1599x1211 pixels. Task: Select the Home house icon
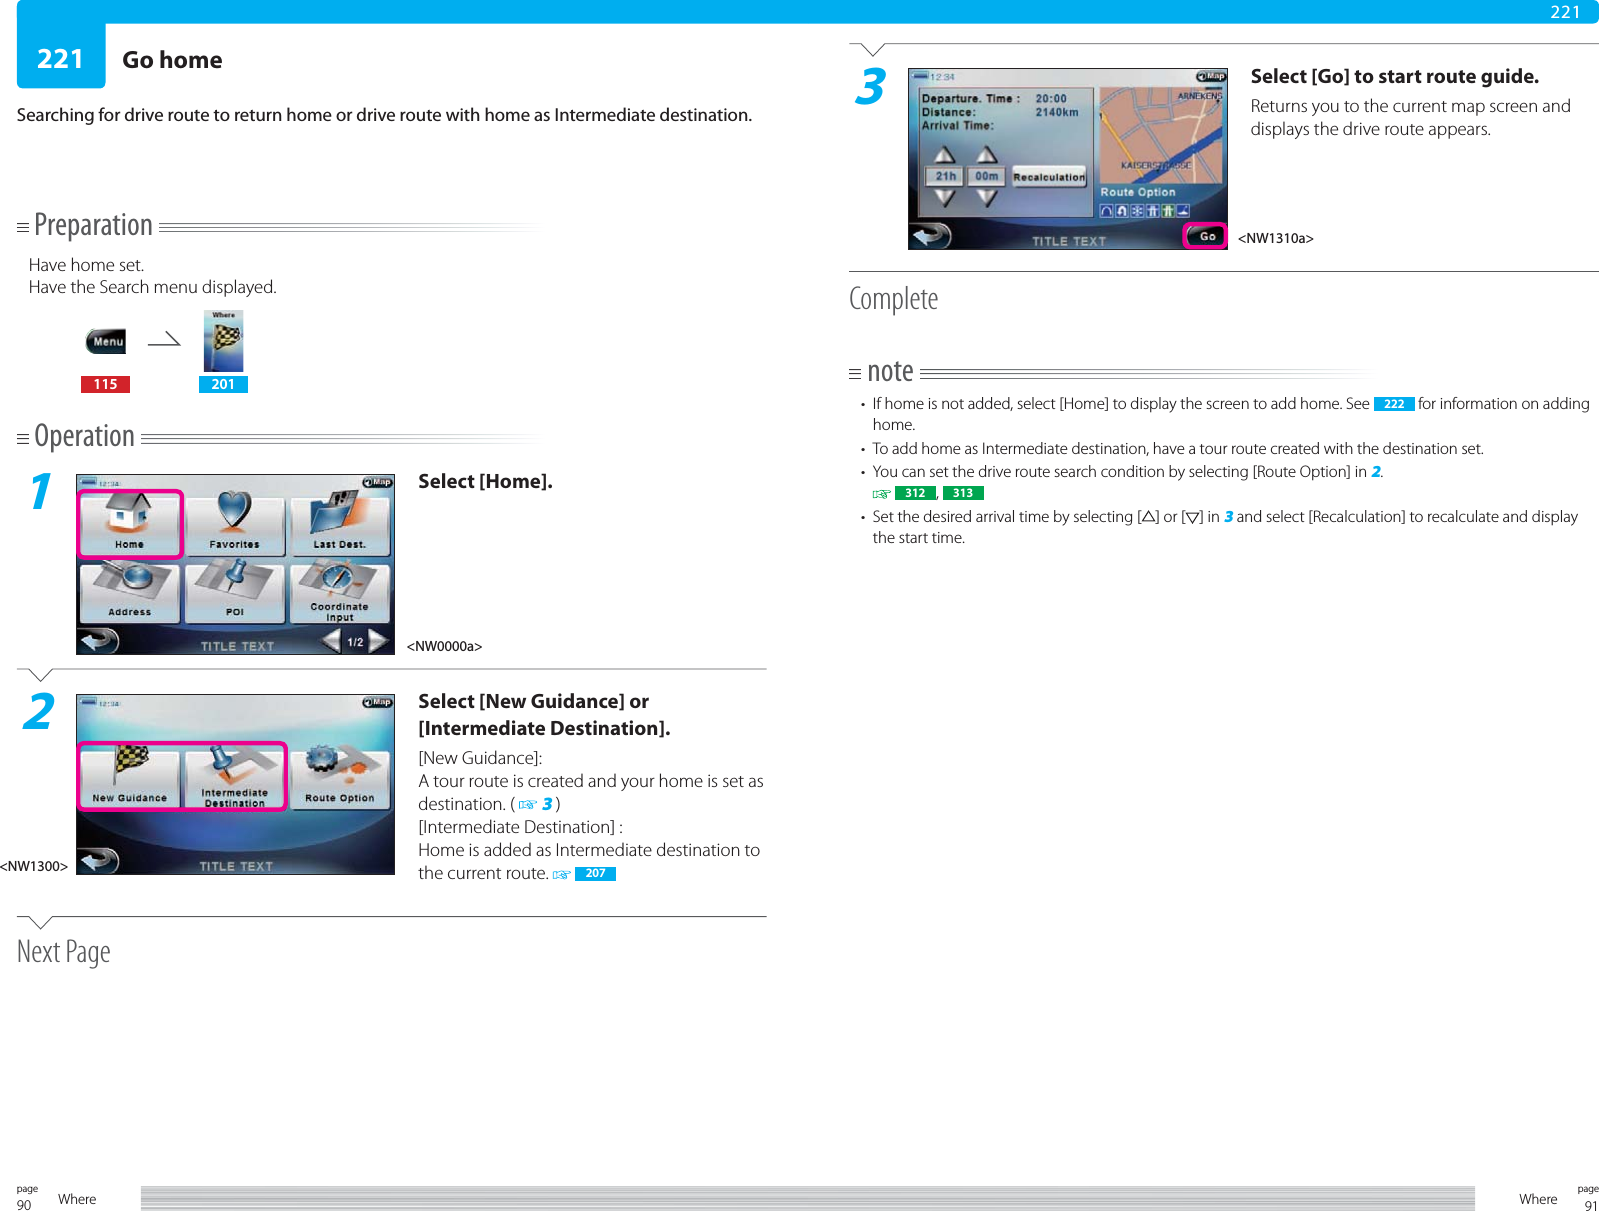(x=130, y=523)
